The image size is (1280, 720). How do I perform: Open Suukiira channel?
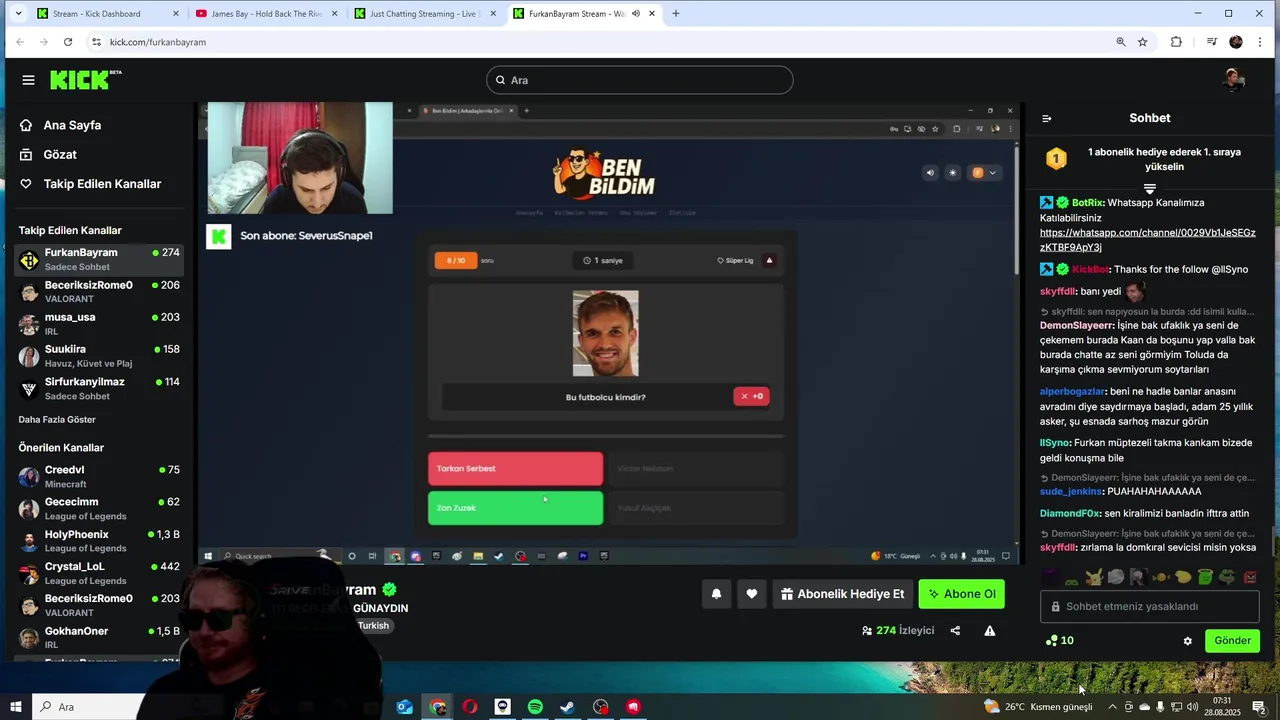pos(98,356)
